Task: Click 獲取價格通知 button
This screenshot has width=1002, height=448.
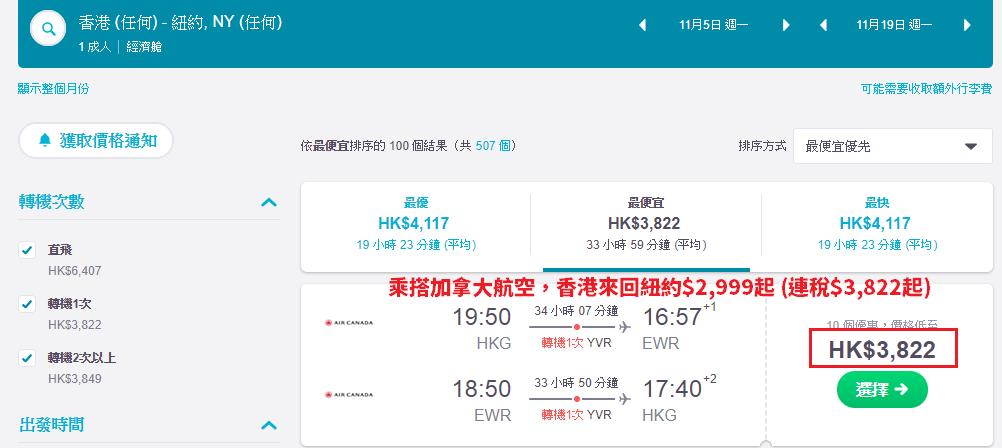Action: [96, 141]
